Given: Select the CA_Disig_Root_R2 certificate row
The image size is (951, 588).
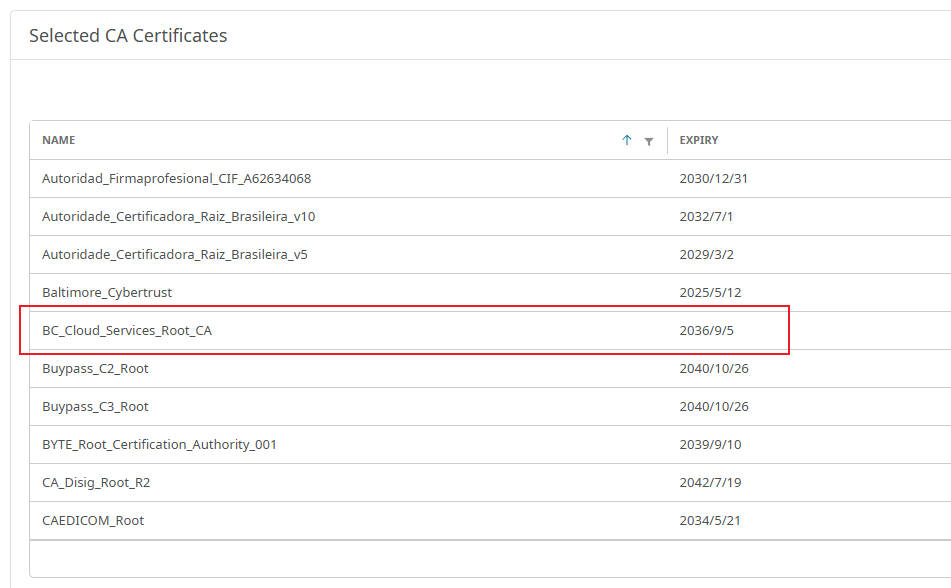Looking at the screenshot, I should pyautogui.click(x=490, y=482).
